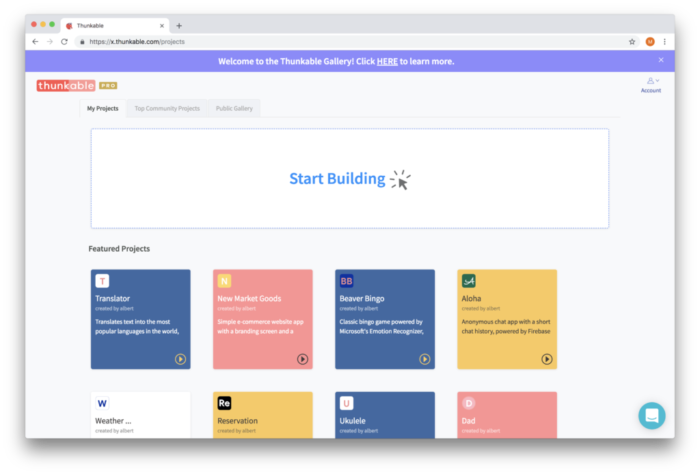Click the browser address bar URL
Image resolution: width=700 pixels, height=474 pixels.
pos(137,42)
